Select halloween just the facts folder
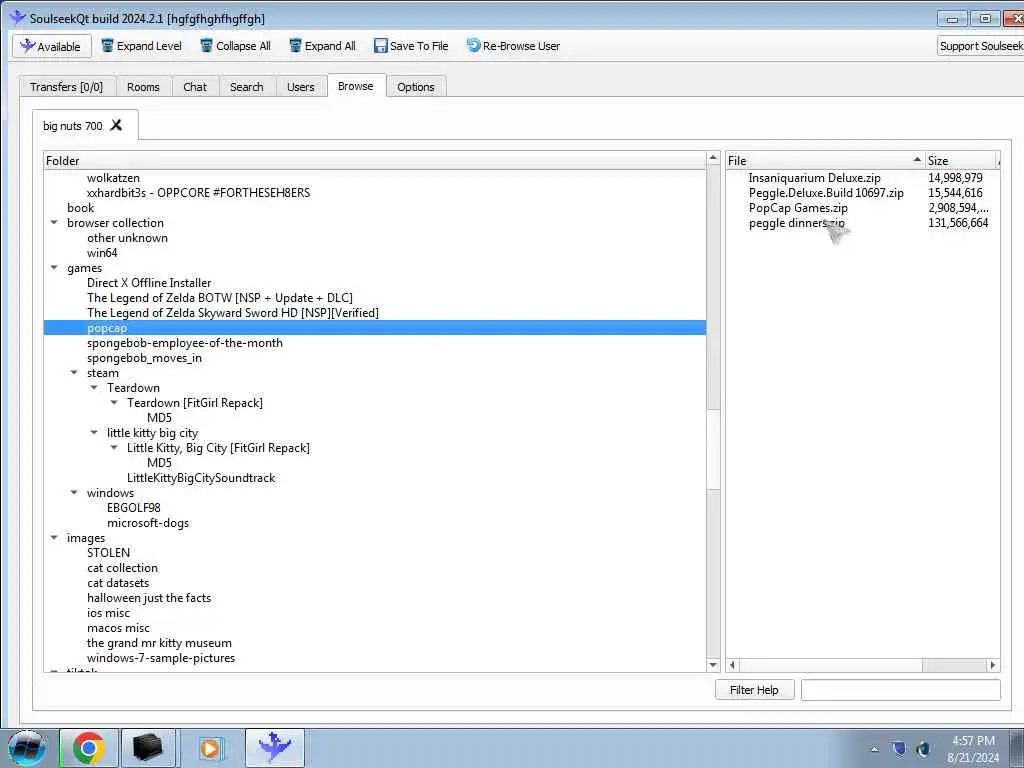The image size is (1024, 768). (149, 598)
